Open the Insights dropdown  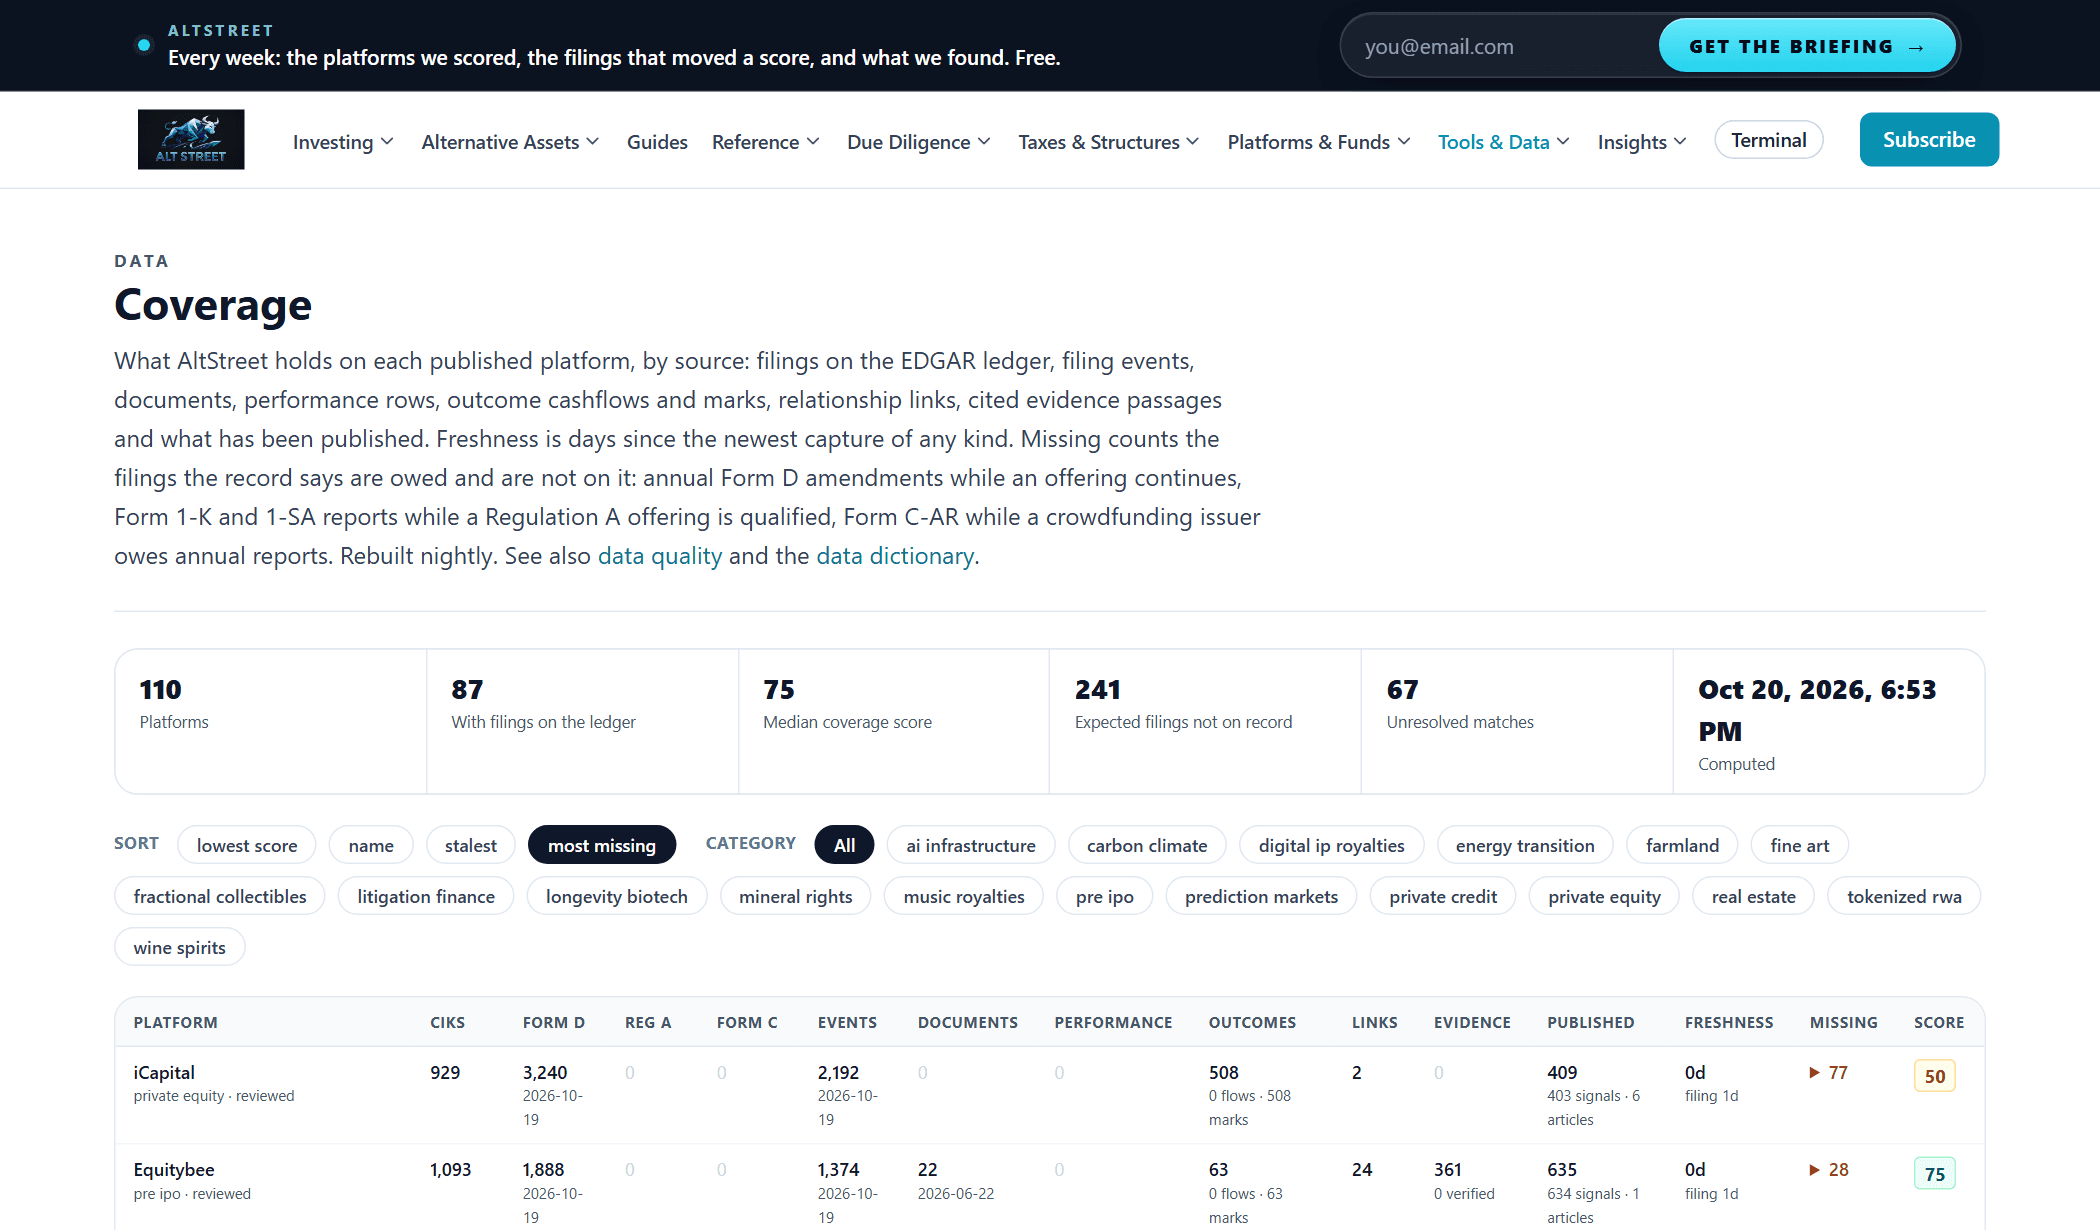pyautogui.click(x=1642, y=142)
